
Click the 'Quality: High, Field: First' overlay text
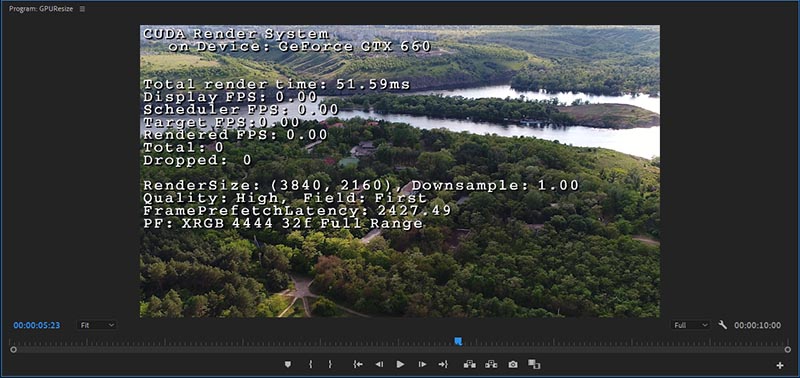(x=285, y=197)
